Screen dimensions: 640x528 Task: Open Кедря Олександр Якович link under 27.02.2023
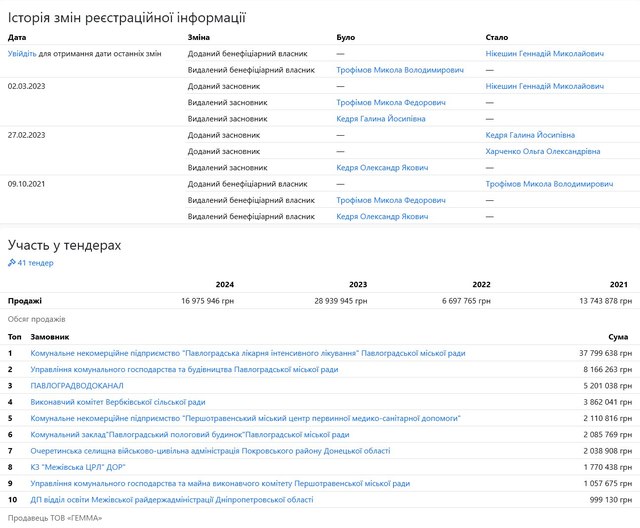click(382, 167)
